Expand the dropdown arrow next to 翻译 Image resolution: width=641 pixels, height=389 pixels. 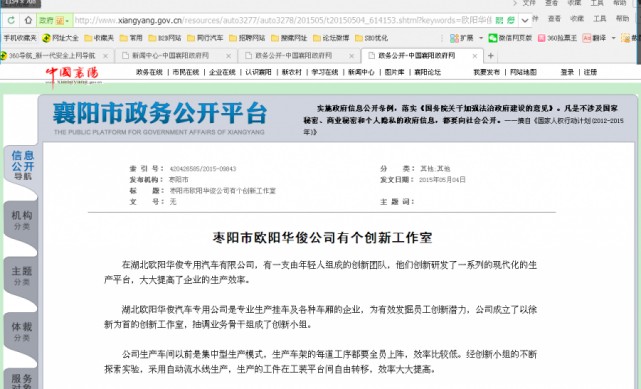click(x=613, y=38)
